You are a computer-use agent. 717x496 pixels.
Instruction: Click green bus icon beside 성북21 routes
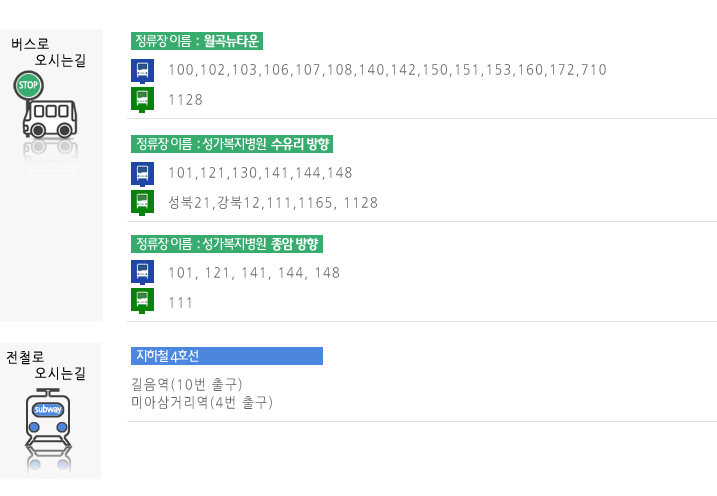click(x=143, y=202)
